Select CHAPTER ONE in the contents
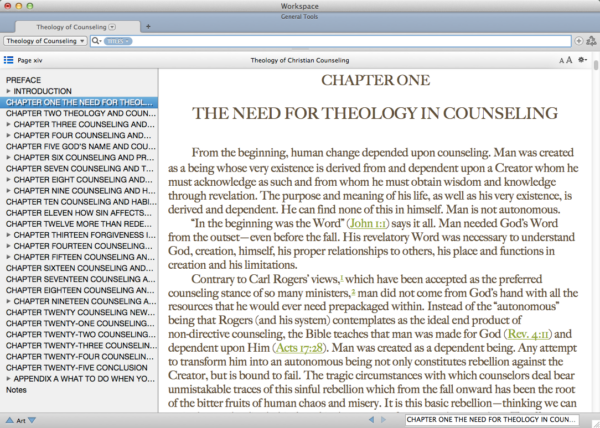Viewport: 600px width, 428px height. pos(79,102)
